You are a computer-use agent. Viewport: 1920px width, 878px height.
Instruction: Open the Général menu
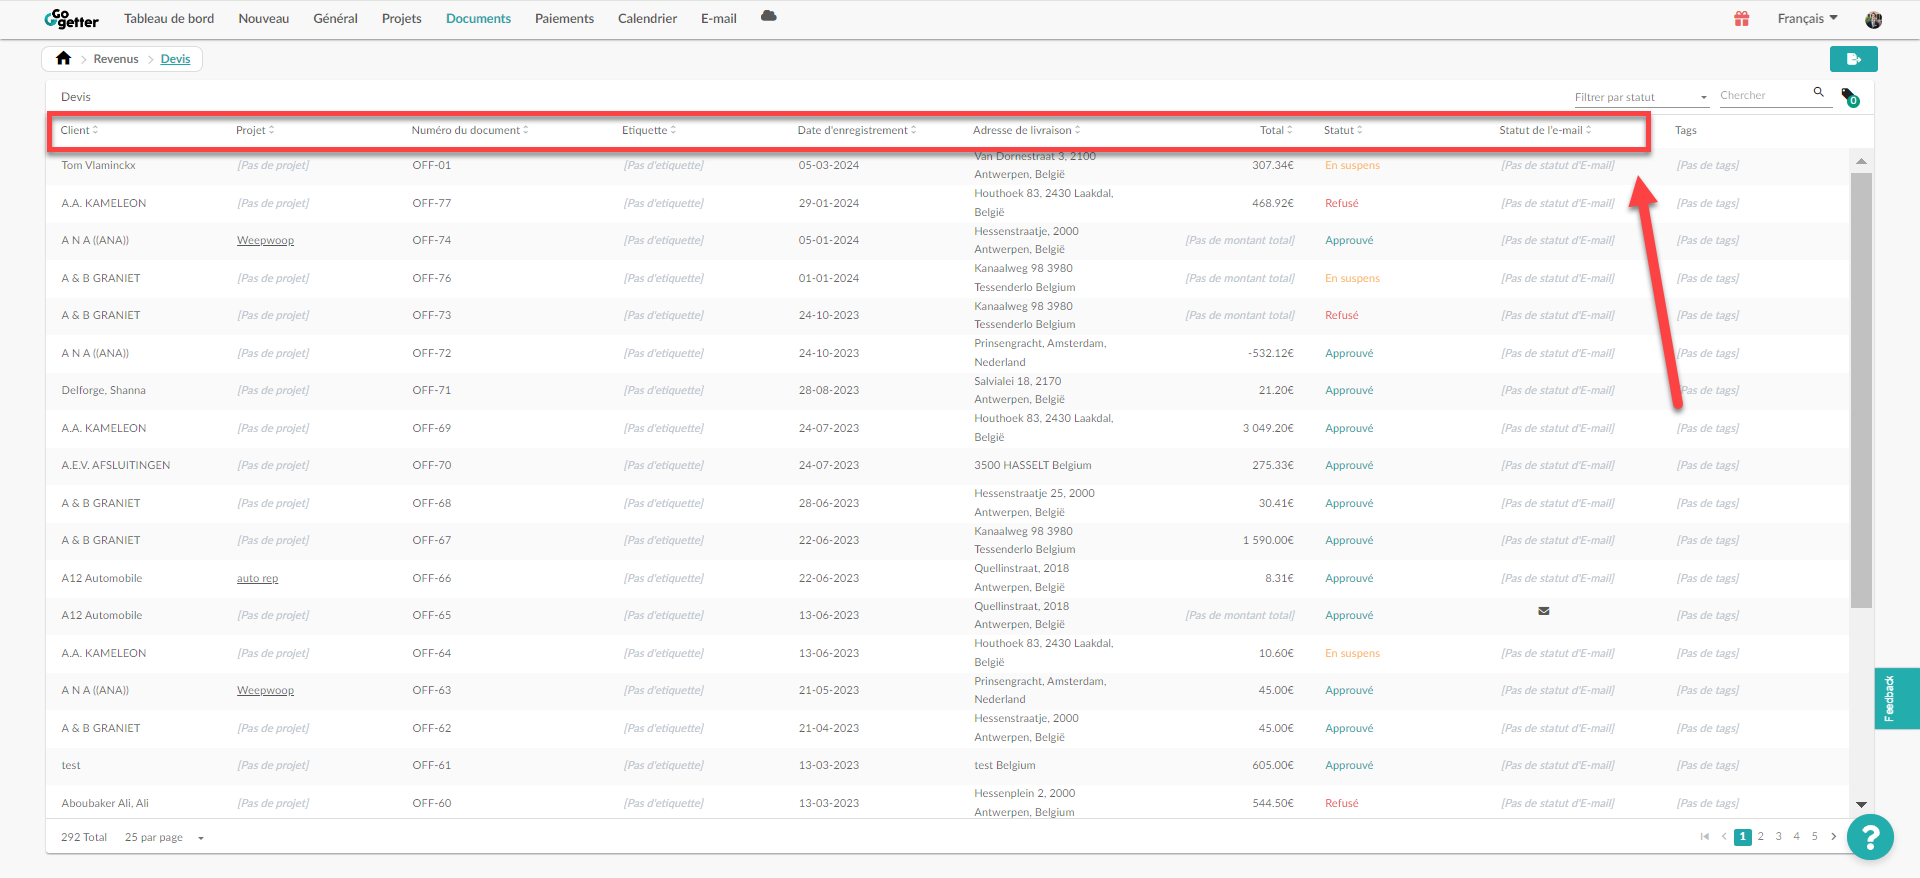(335, 18)
